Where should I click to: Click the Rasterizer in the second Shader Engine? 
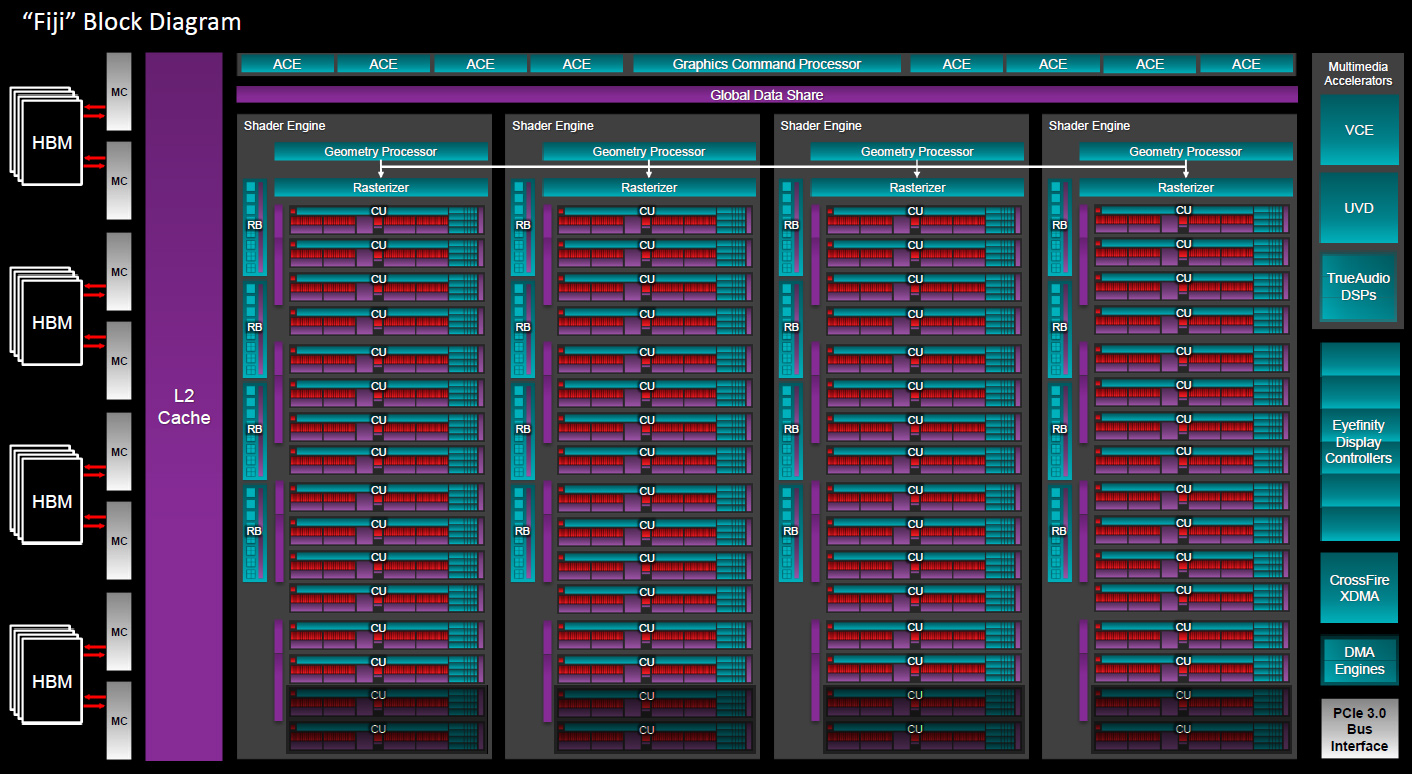pos(649,188)
